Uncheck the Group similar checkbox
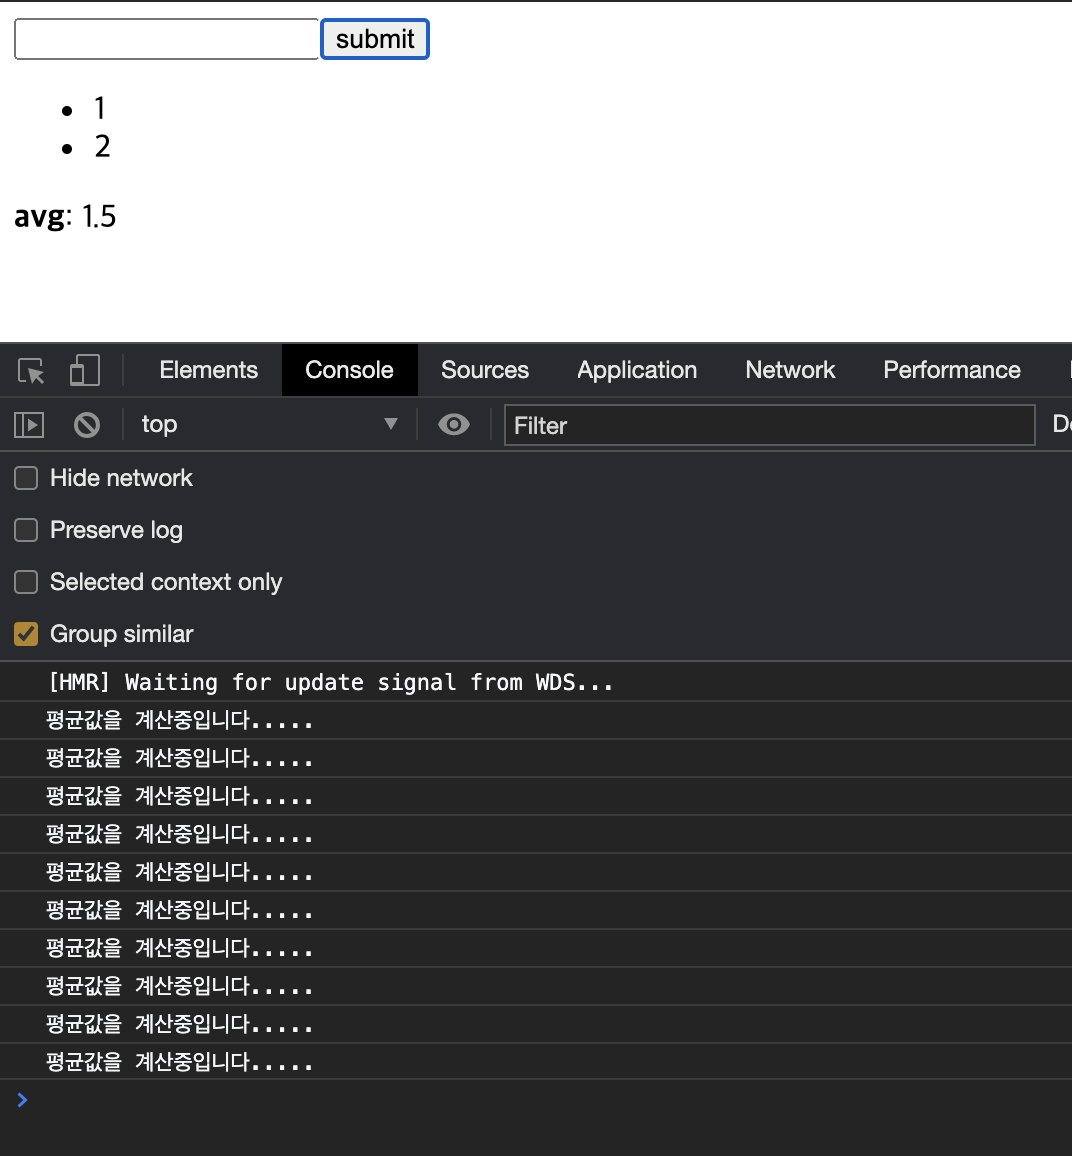The height and width of the screenshot is (1156, 1072). pos(26,634)
